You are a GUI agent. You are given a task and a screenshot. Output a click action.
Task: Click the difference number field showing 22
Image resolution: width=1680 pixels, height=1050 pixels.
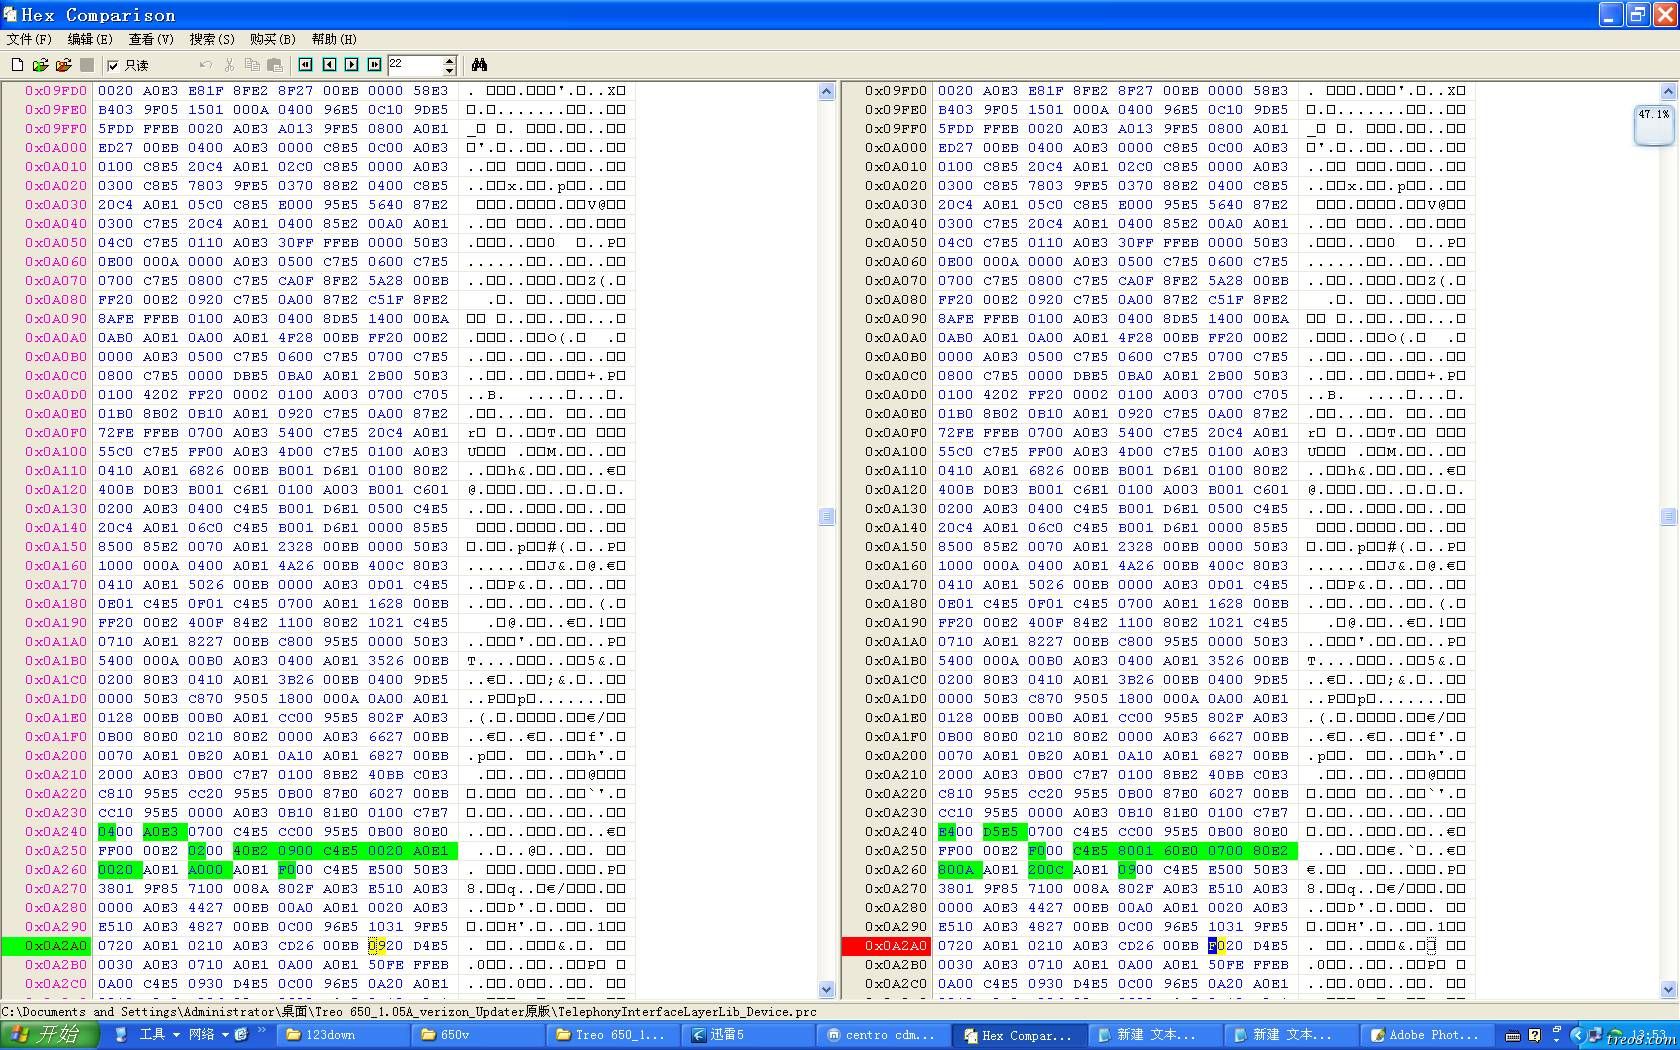(414, 65)
